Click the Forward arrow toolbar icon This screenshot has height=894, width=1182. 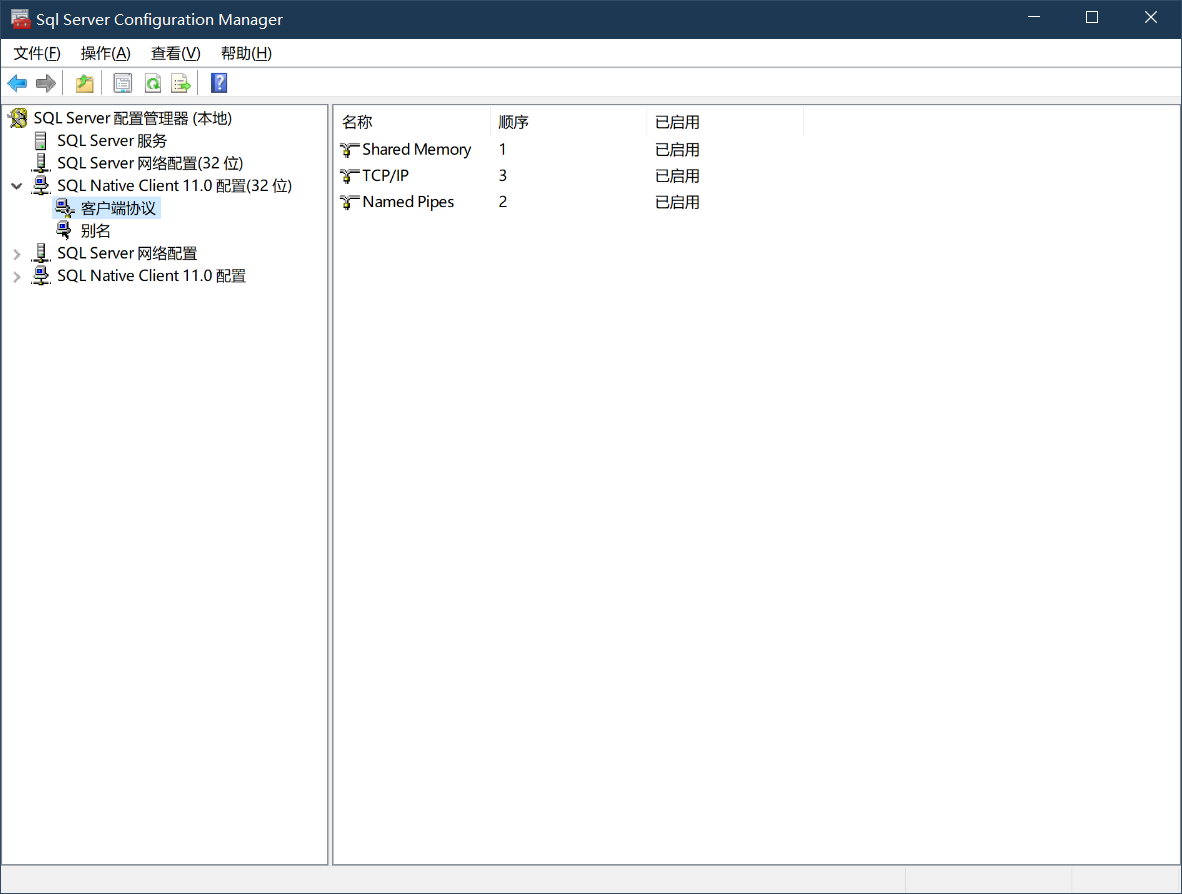(46, 83)
